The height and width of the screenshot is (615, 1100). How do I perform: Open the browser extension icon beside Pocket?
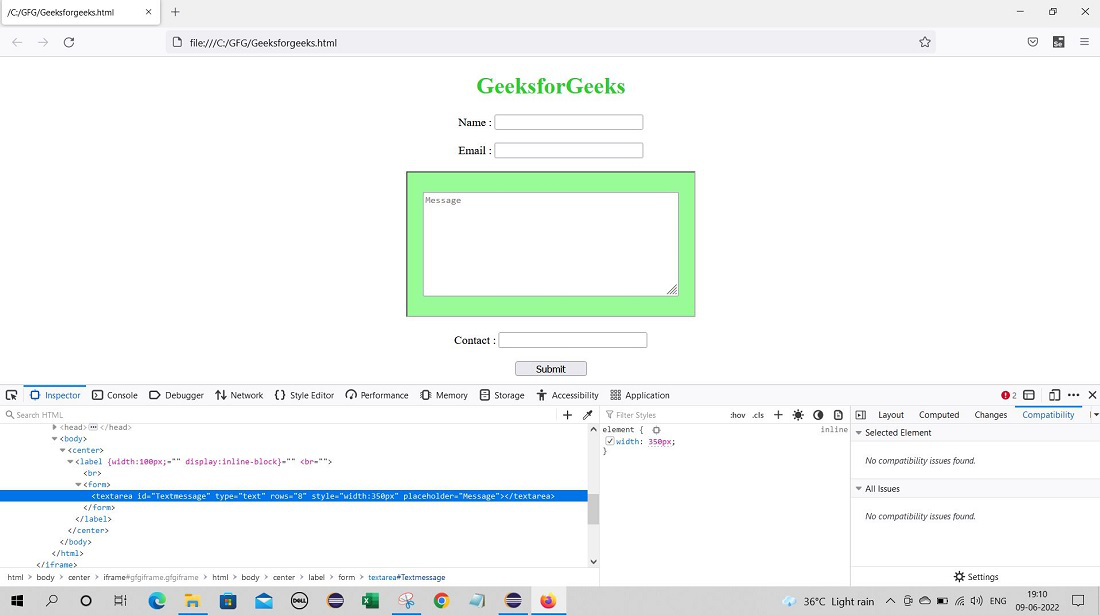(1059, 42)
